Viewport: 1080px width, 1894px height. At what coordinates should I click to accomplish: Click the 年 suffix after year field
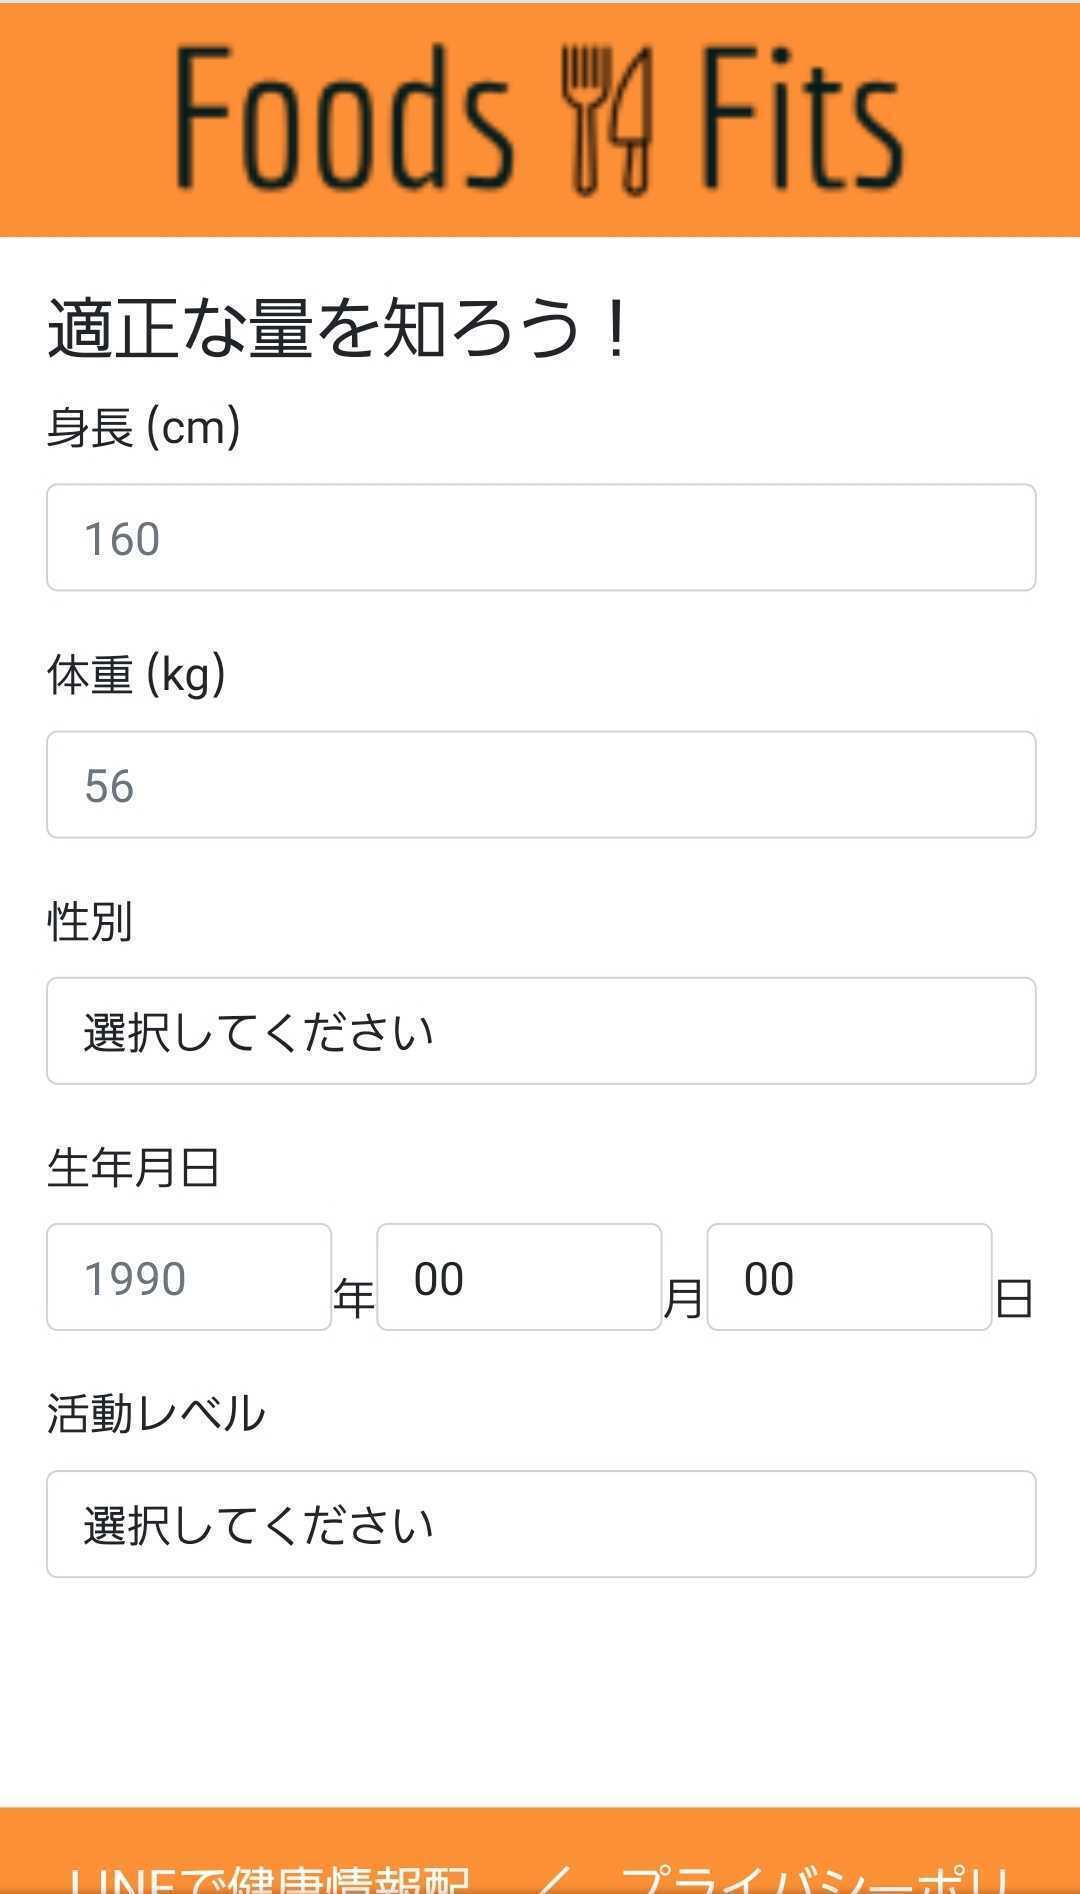(x=353, y=1299)
